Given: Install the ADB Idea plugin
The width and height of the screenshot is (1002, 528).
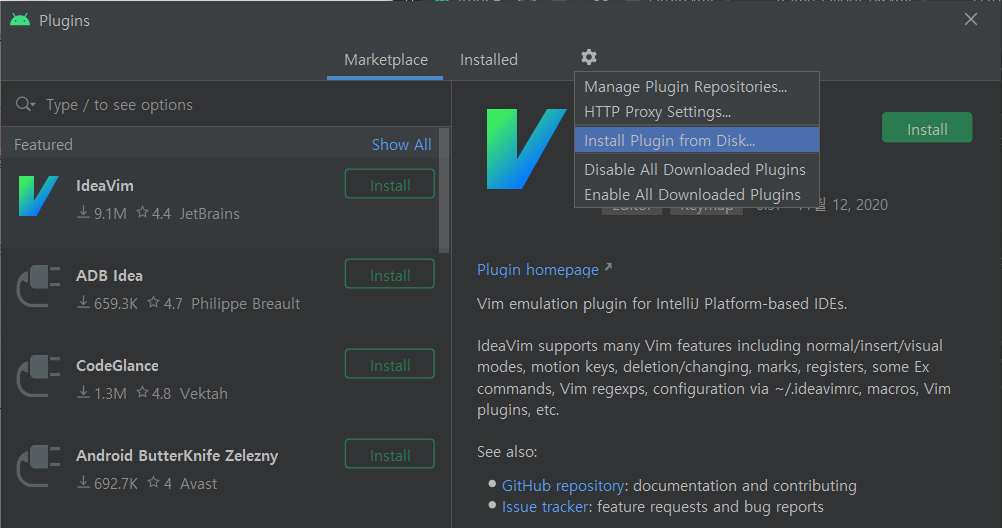Looking at the screenshot, I should point(390,275).
